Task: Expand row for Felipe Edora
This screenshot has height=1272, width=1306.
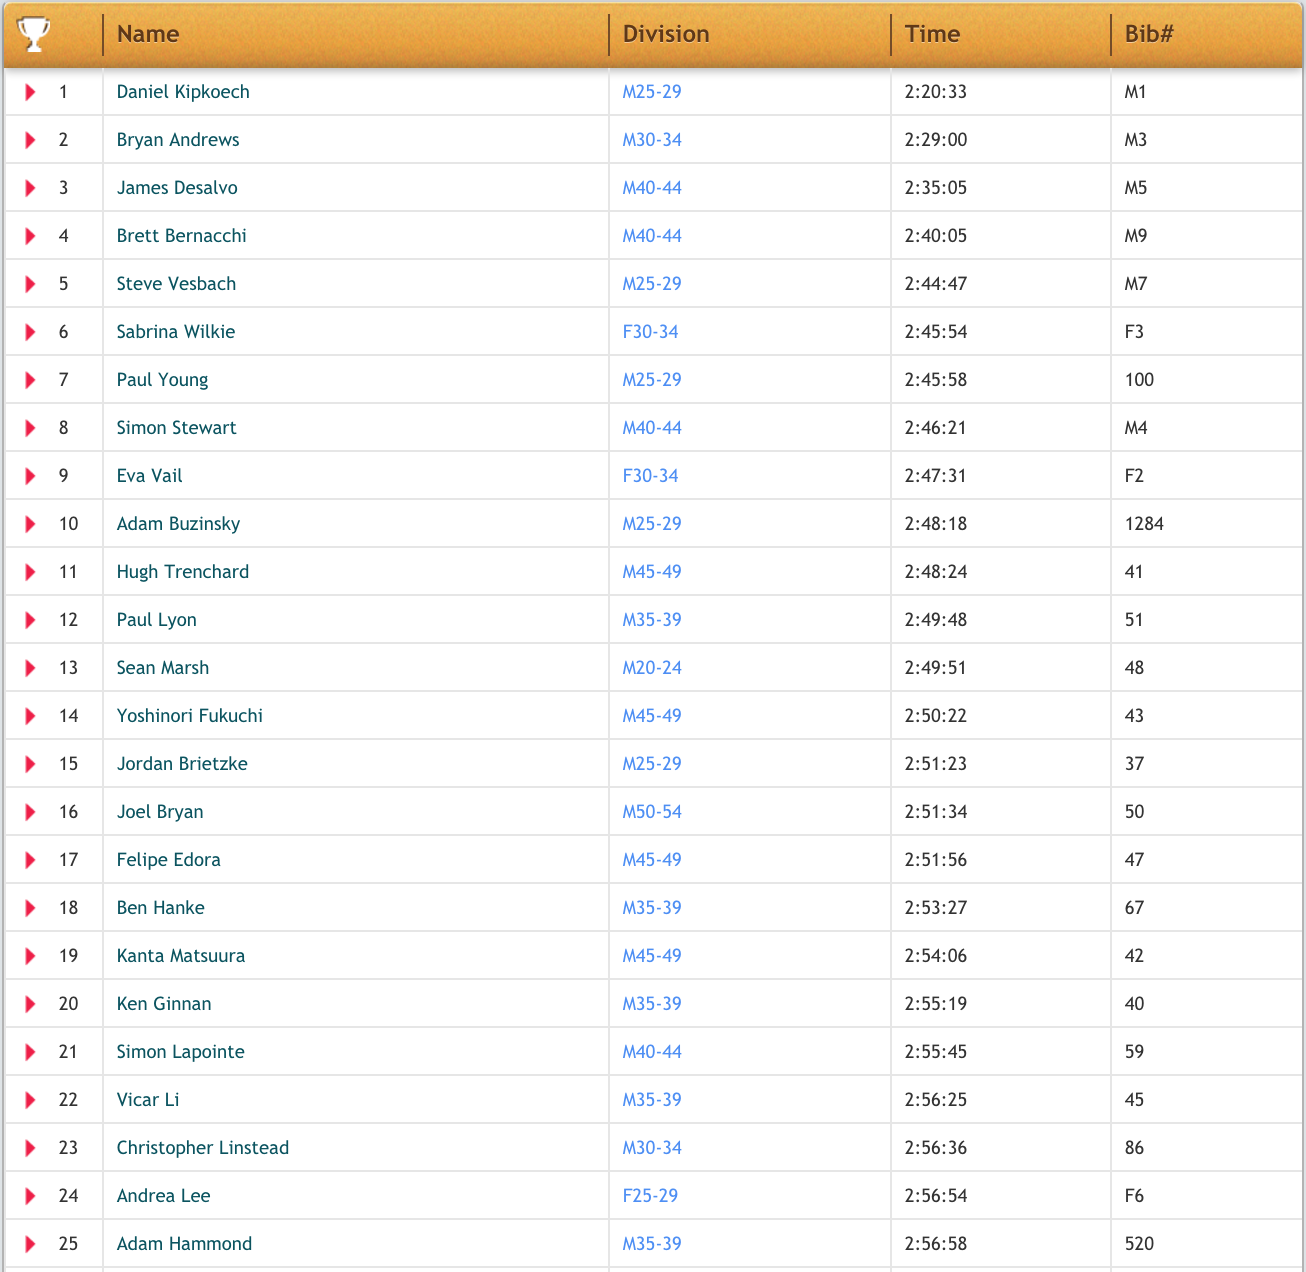Action: (31, 860)
